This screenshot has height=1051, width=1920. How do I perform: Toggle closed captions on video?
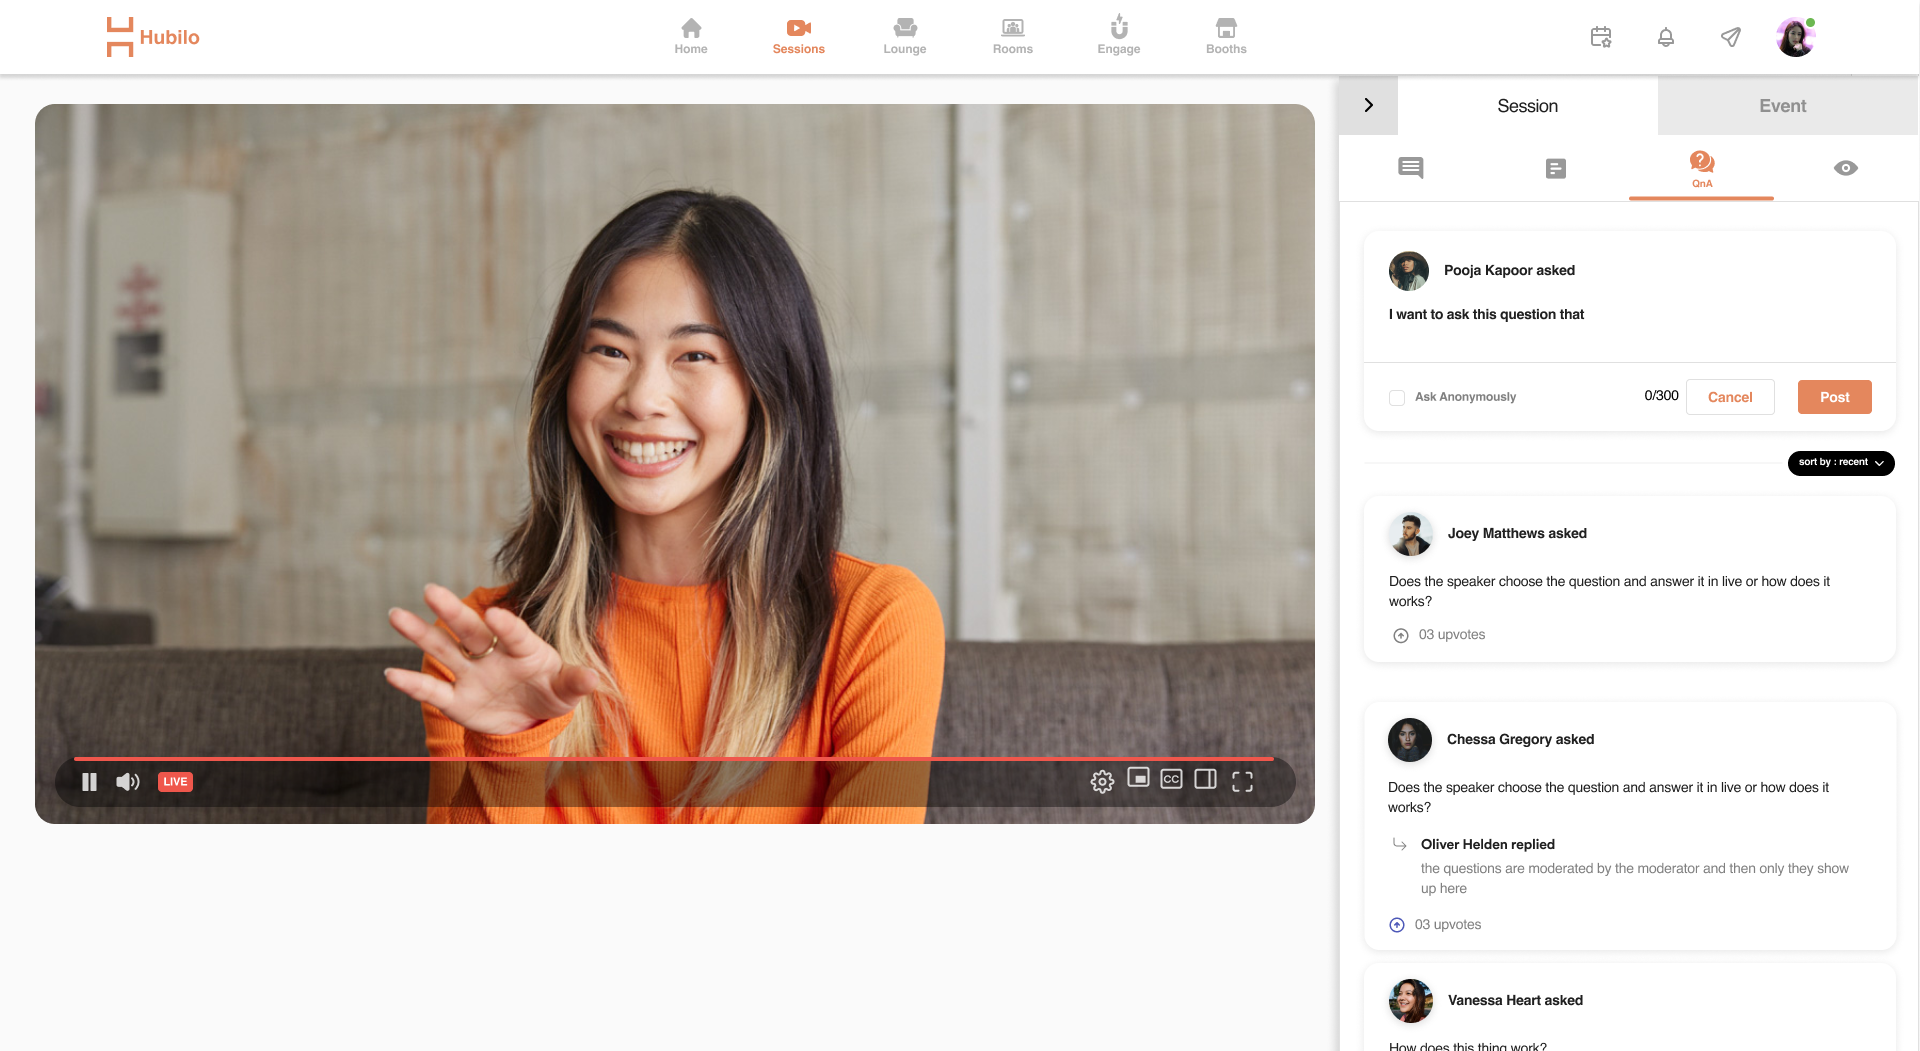tap(1171, 780)
